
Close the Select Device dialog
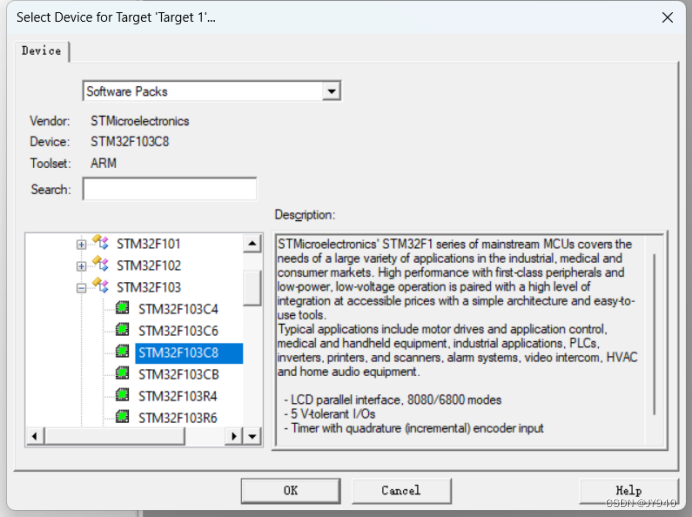coord(667,18)
